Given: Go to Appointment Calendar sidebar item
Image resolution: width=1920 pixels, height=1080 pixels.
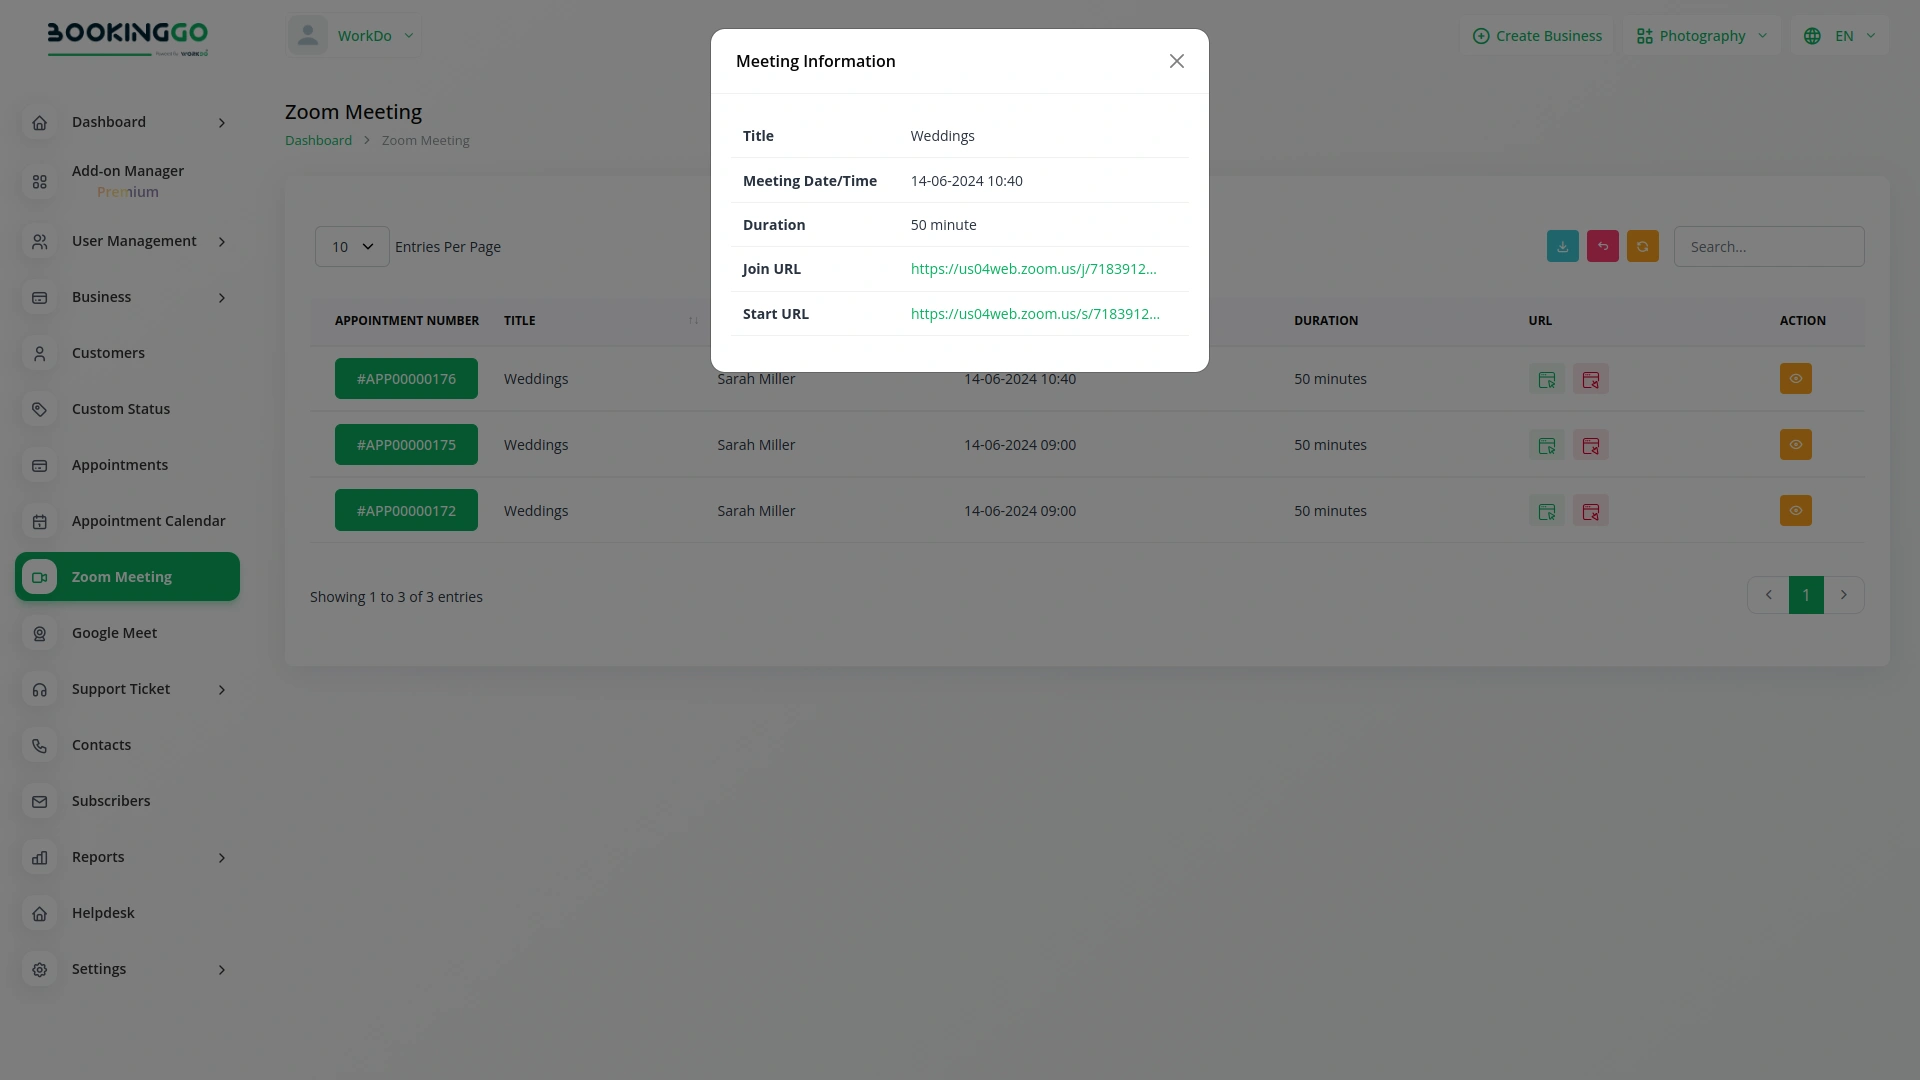Looking at the screenshot, I should point(148,521).
